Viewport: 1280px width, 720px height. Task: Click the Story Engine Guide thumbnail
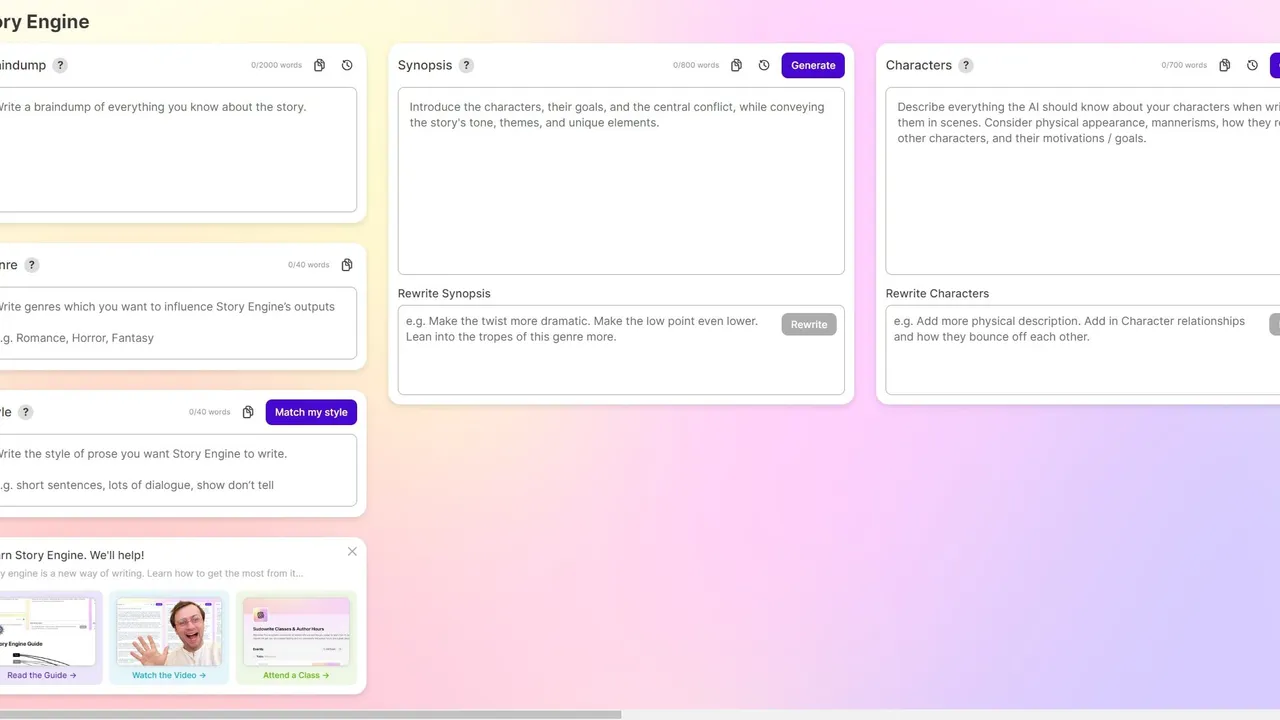tap(46, 631)
